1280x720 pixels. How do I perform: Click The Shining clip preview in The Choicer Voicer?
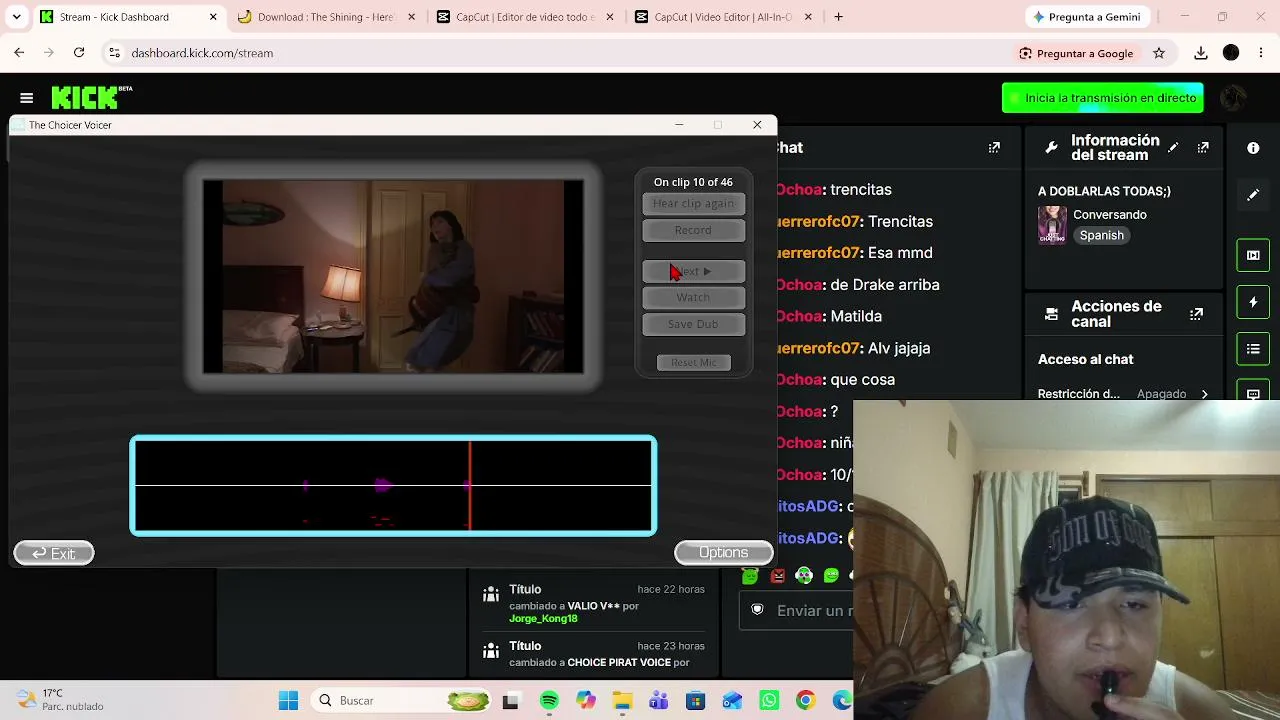[393, 277]
